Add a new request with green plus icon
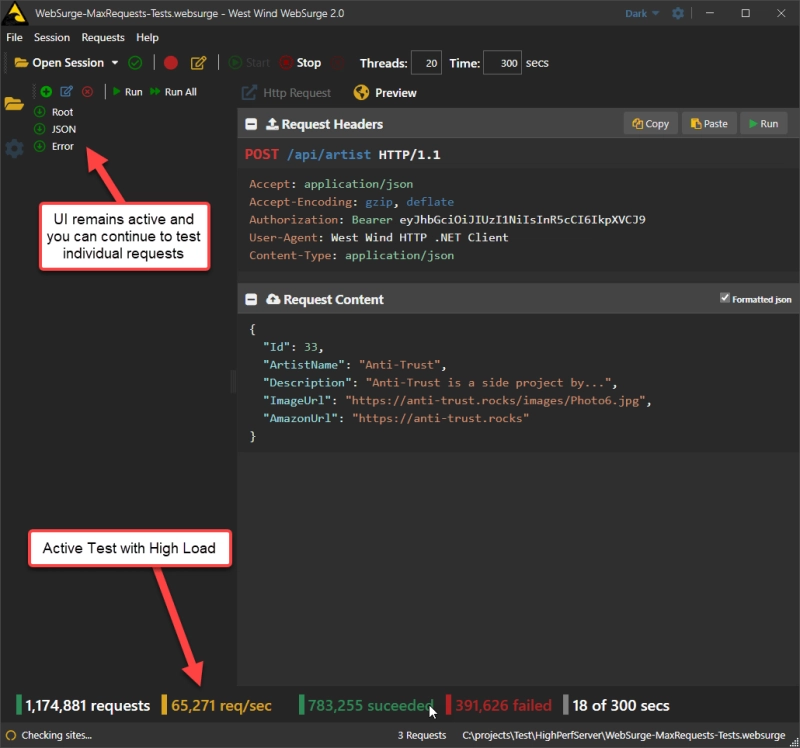Screen dimensions: 800x748 click(x=46, y=92)
